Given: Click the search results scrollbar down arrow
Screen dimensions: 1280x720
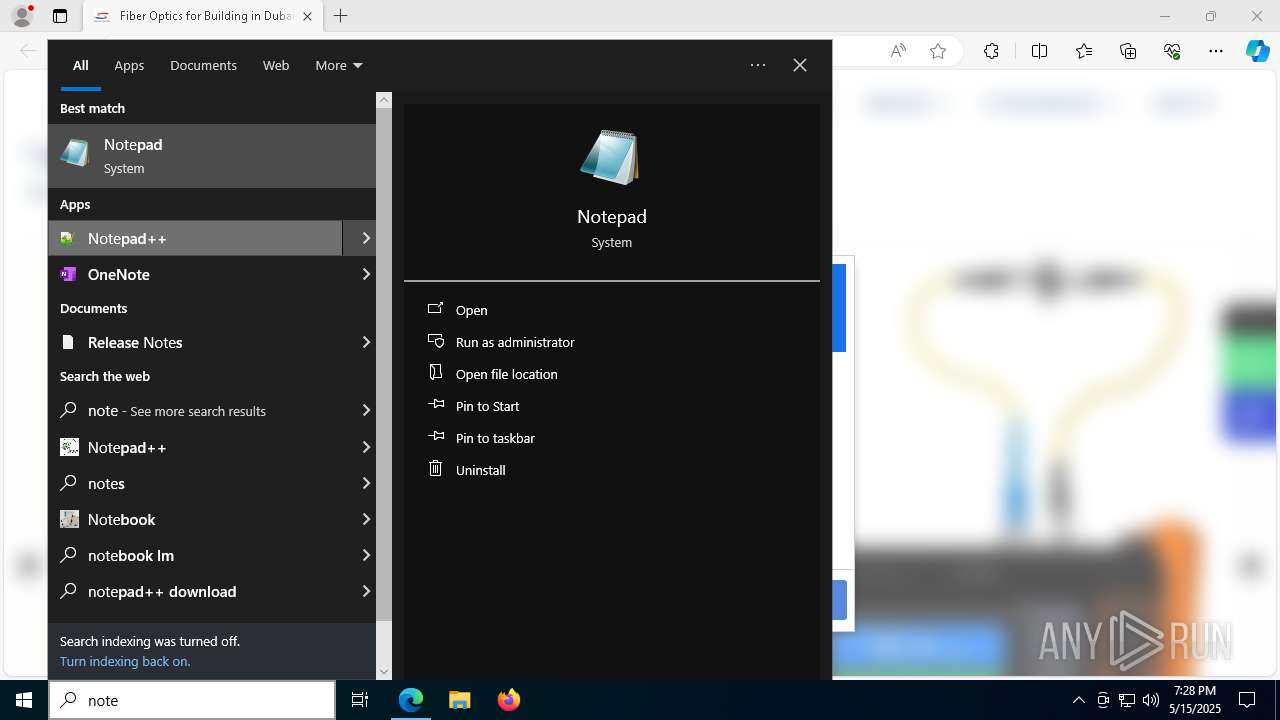Looking at the screenshot, I should point(384,672).
